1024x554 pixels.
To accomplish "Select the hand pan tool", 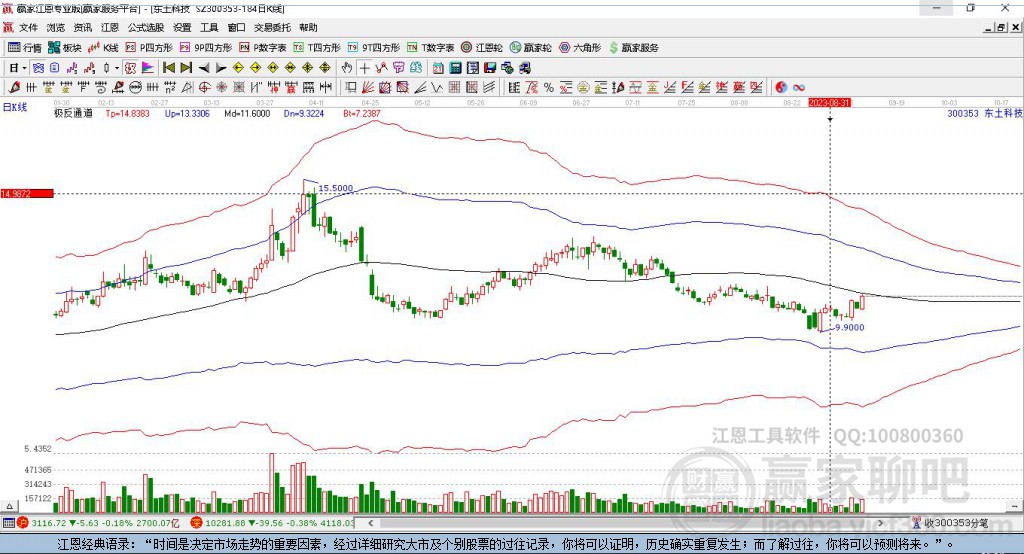I will (x=347, y=68).
